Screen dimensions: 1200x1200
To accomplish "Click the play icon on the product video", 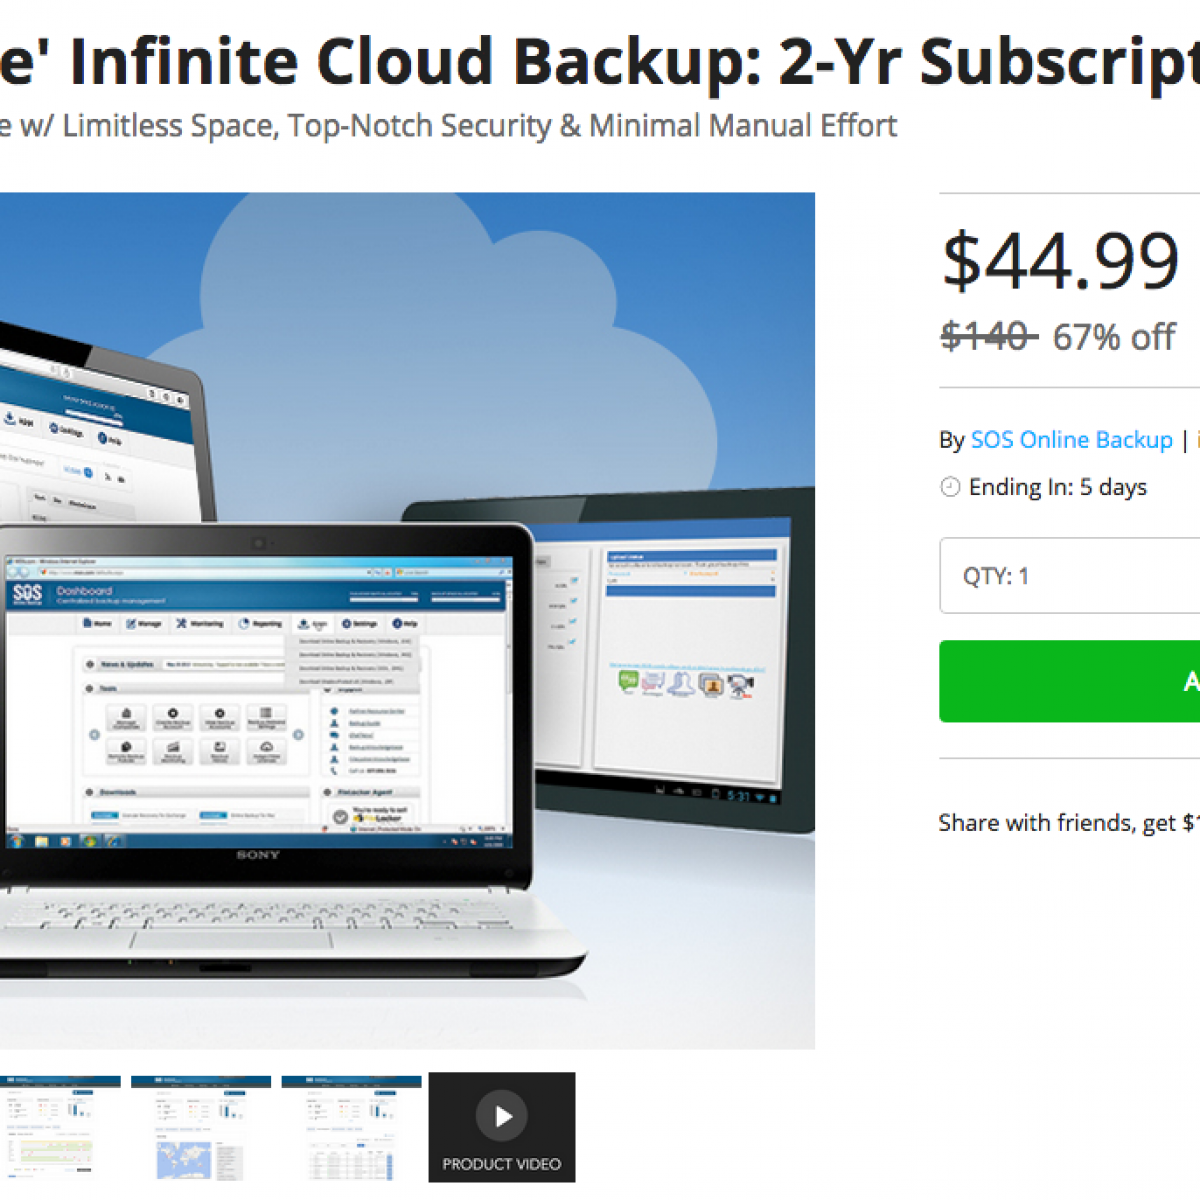I will [x=502, y=1115].
